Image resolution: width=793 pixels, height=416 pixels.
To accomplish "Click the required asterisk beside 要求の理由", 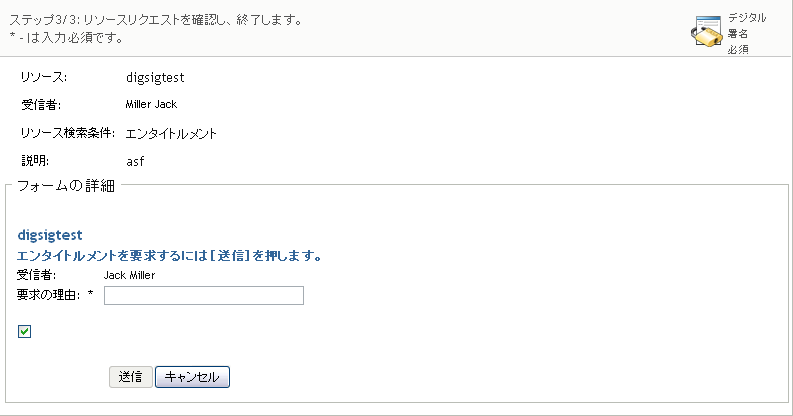I will [91, 294].
